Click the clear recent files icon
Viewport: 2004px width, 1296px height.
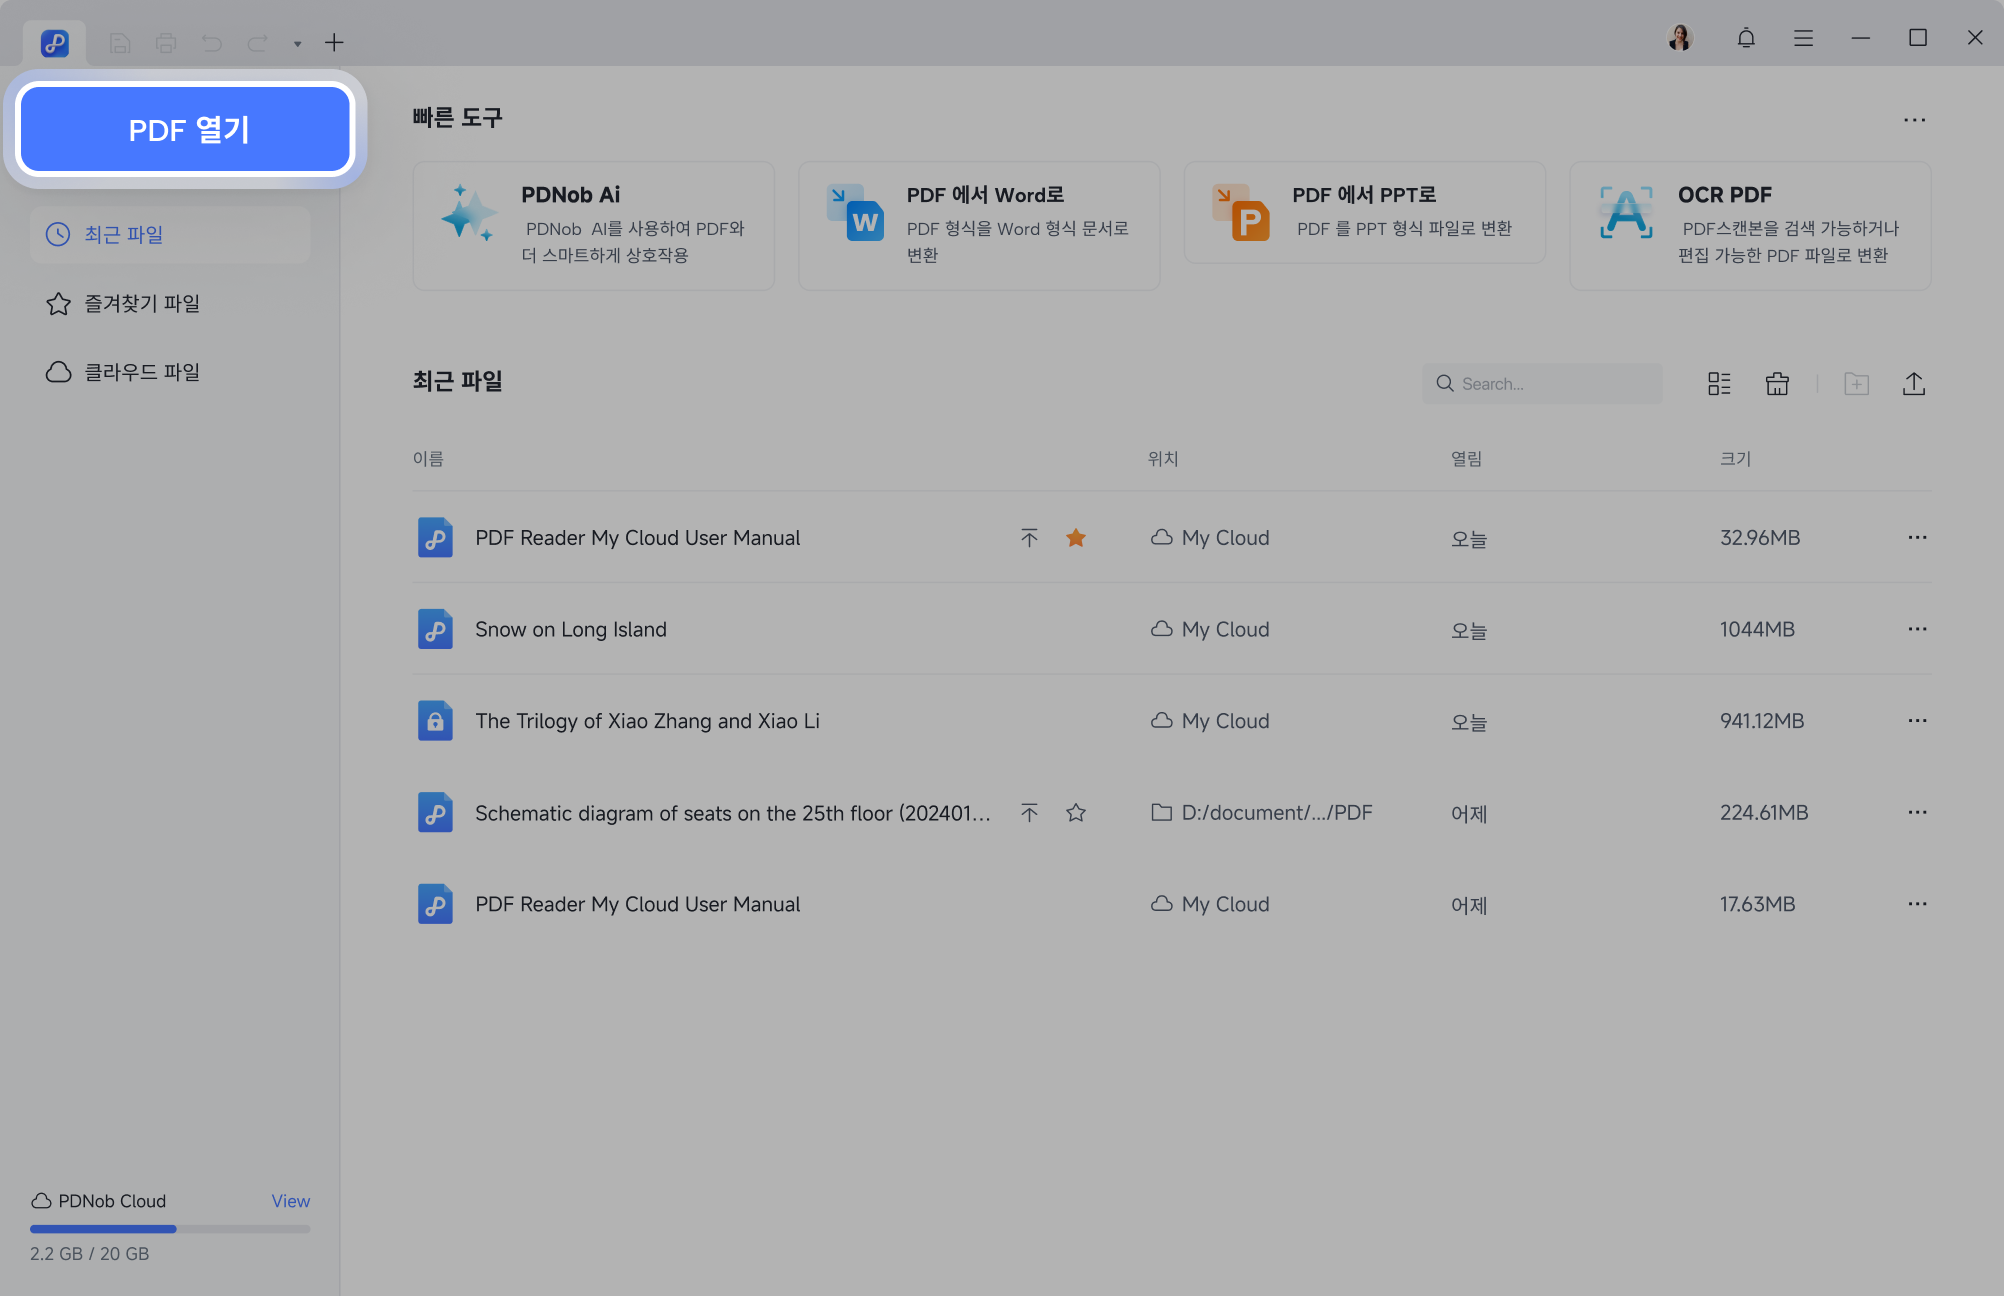pos(1777,384)
